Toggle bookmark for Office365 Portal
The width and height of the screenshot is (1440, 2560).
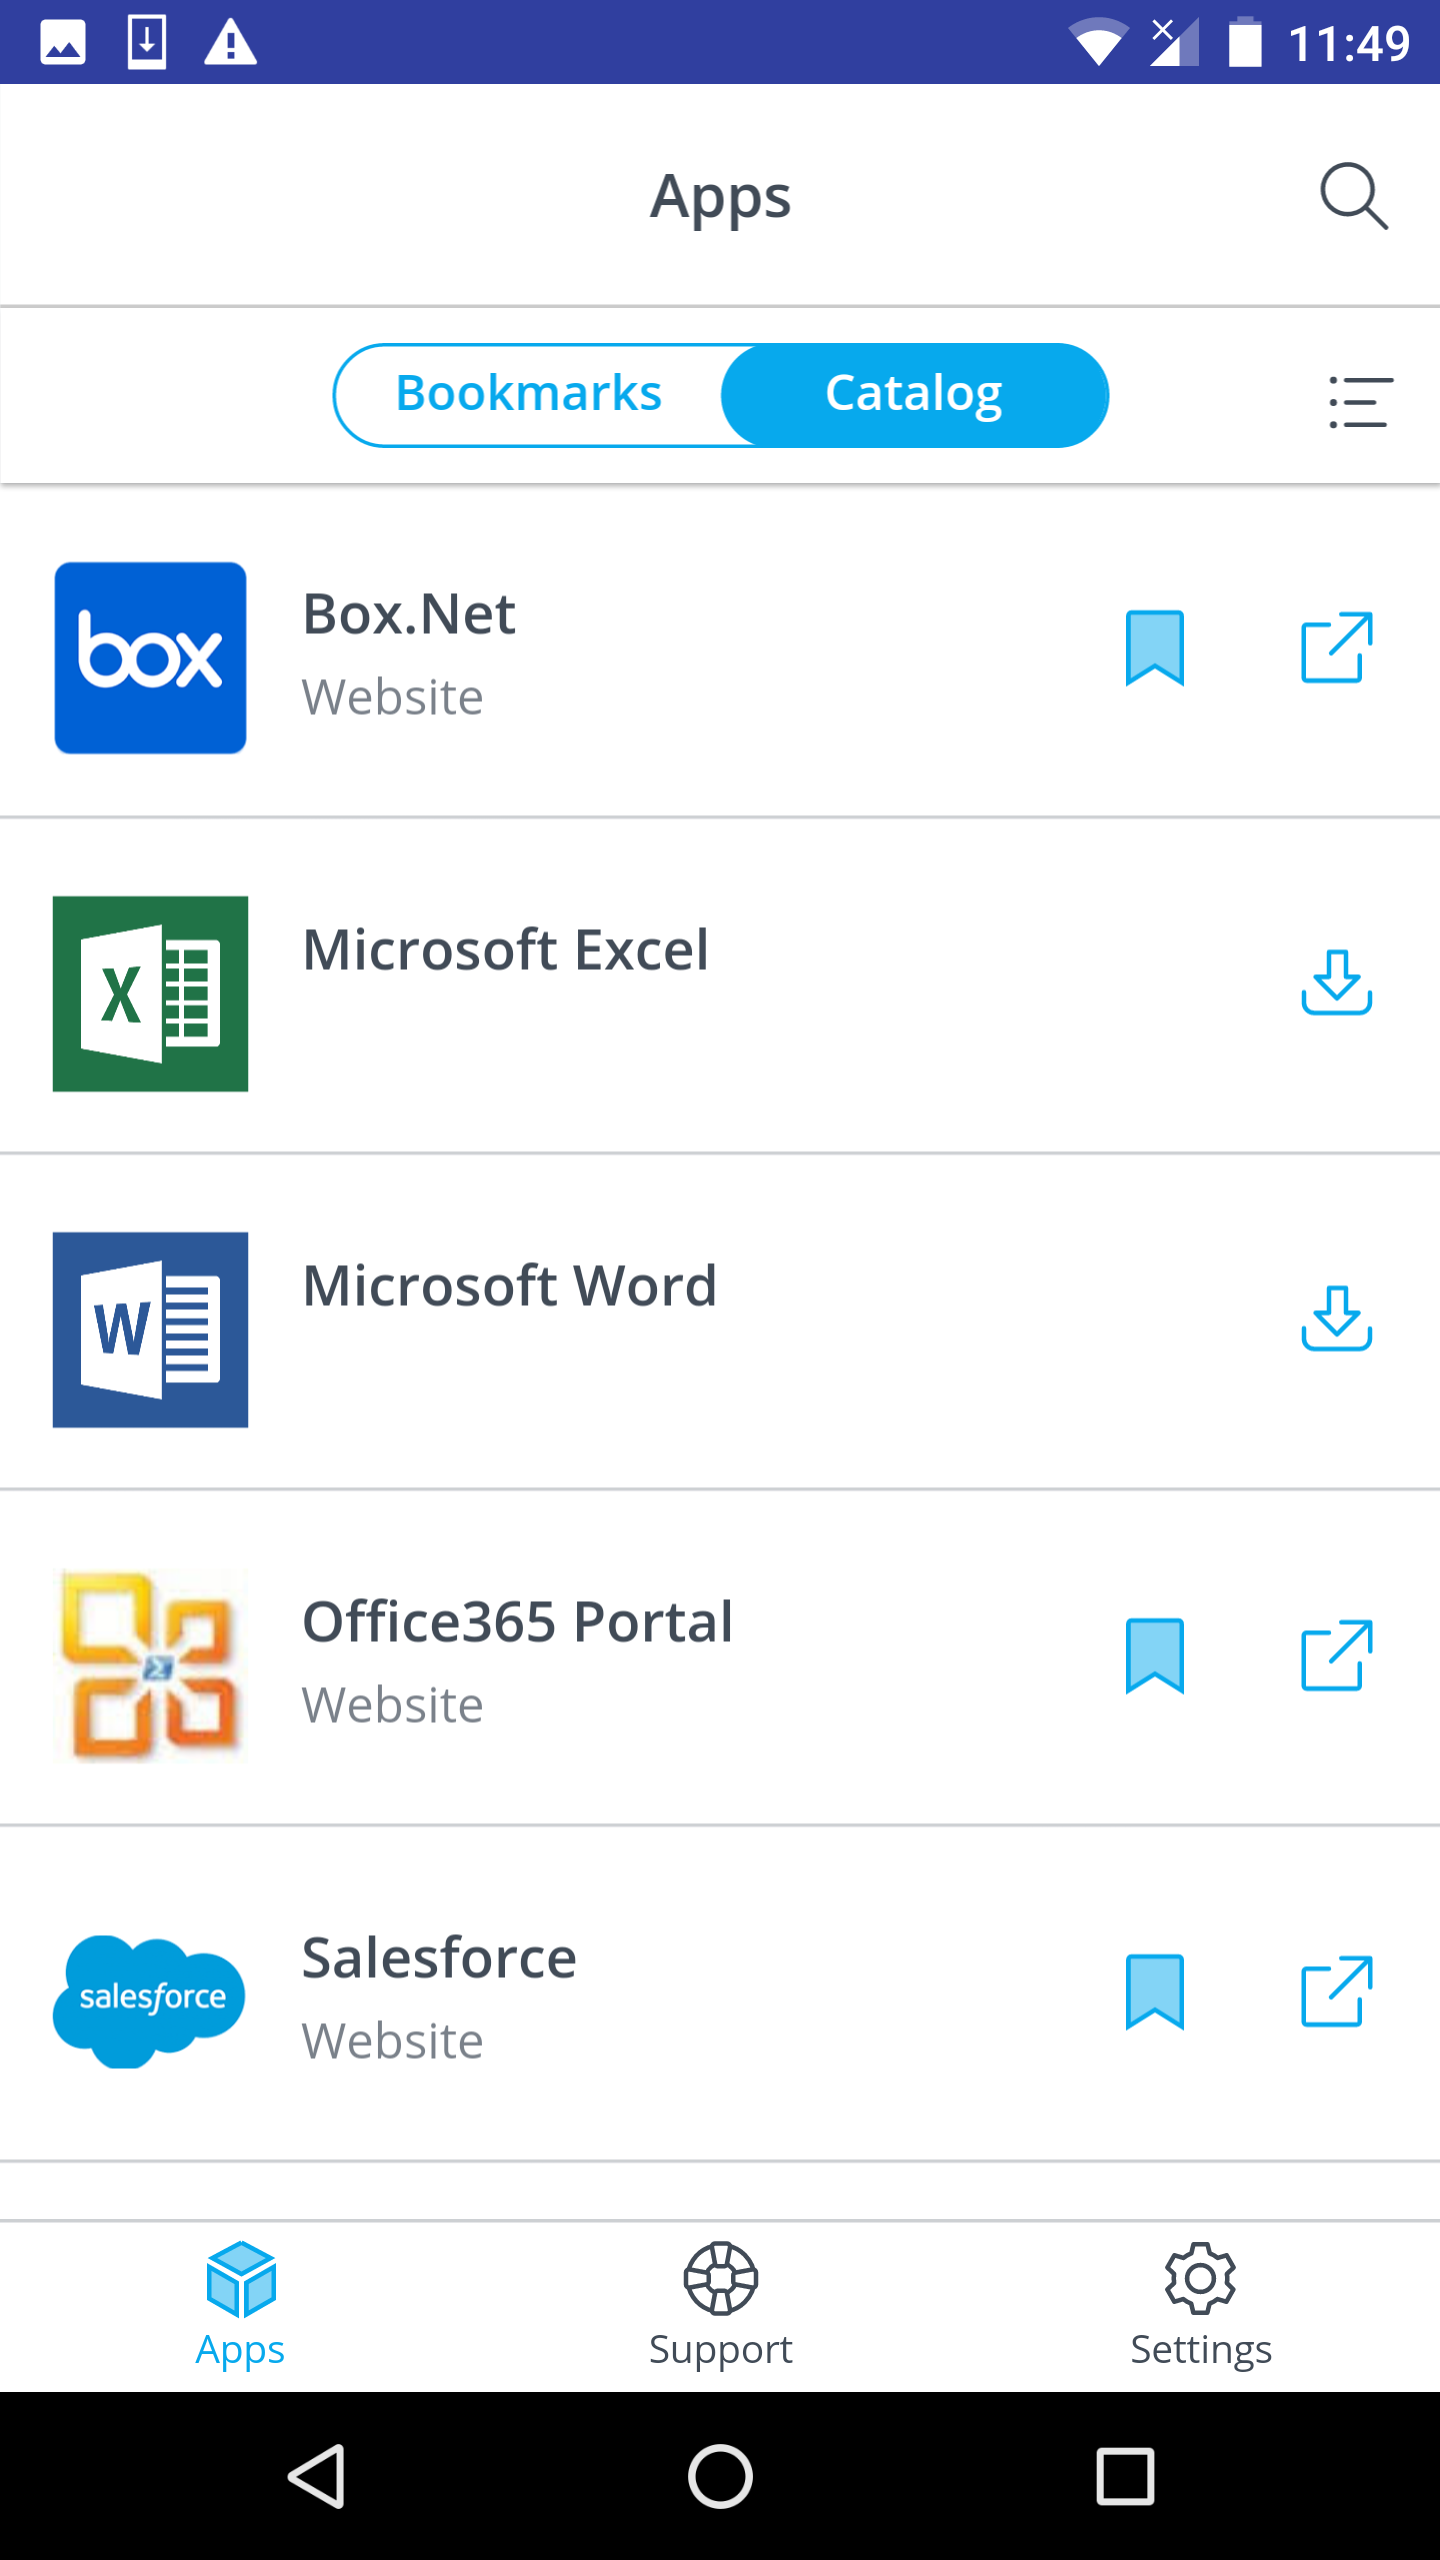coord(1155,1656)
